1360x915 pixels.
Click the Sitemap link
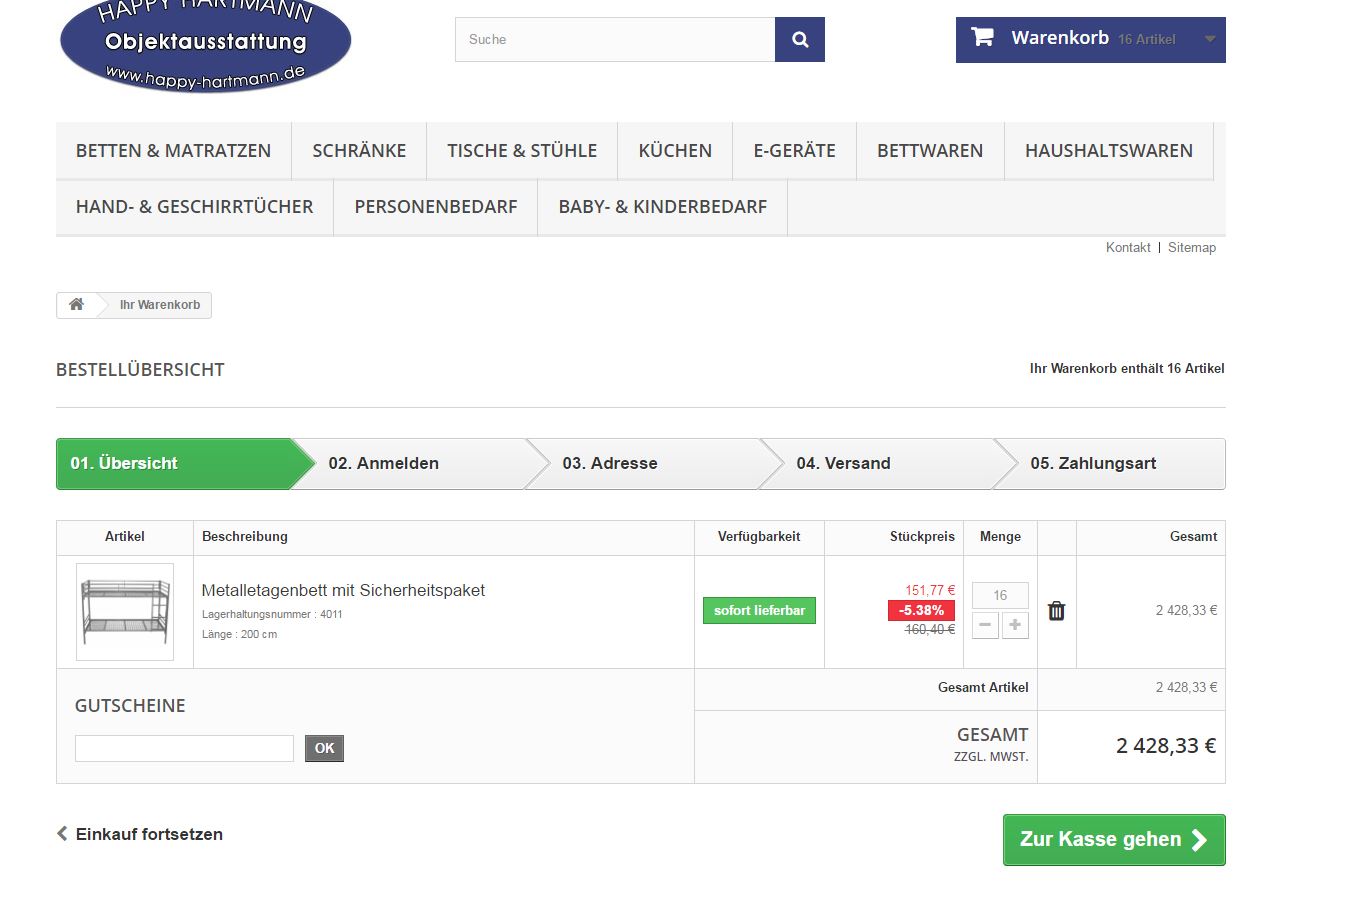click(x=1192, y=248)
